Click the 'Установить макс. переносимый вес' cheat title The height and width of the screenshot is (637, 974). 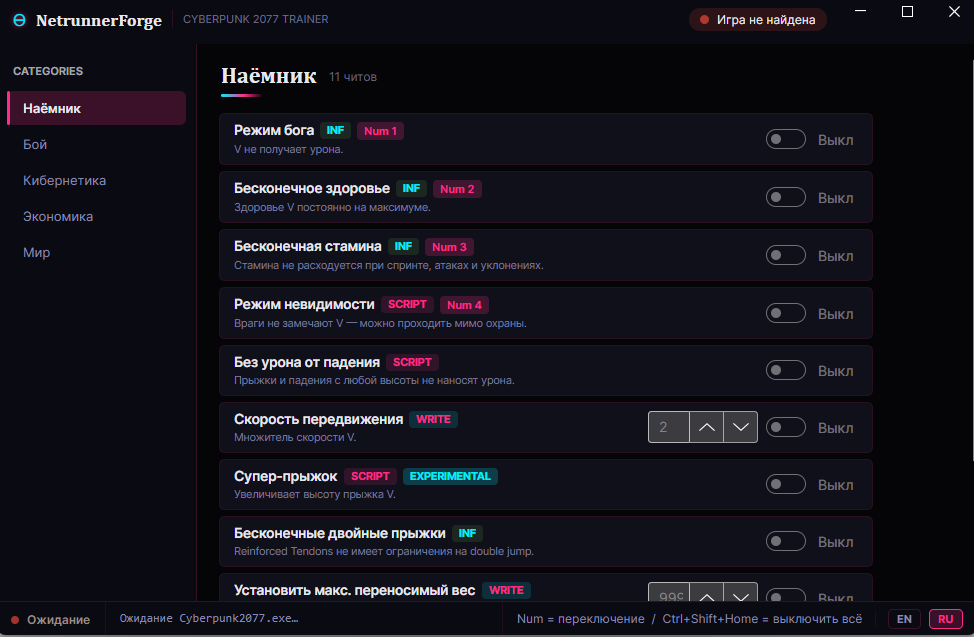[355, 590]
